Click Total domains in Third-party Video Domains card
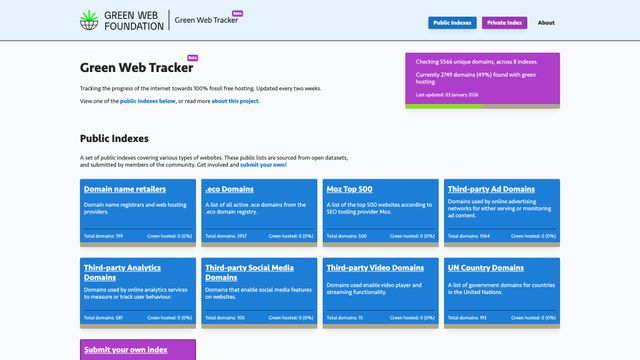The width and height of the screenshot is (640, 360). point(344,318)
